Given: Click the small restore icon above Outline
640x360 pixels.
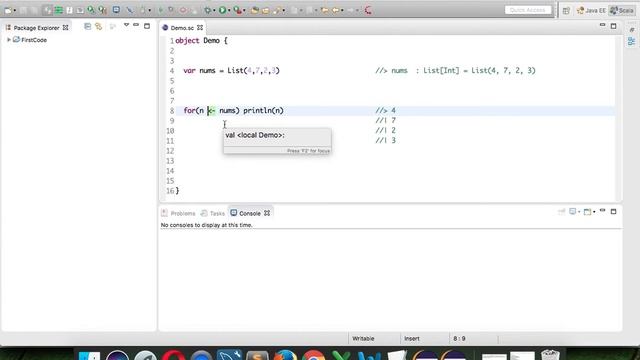Looking at the screenshot, I should click(632, 29).
